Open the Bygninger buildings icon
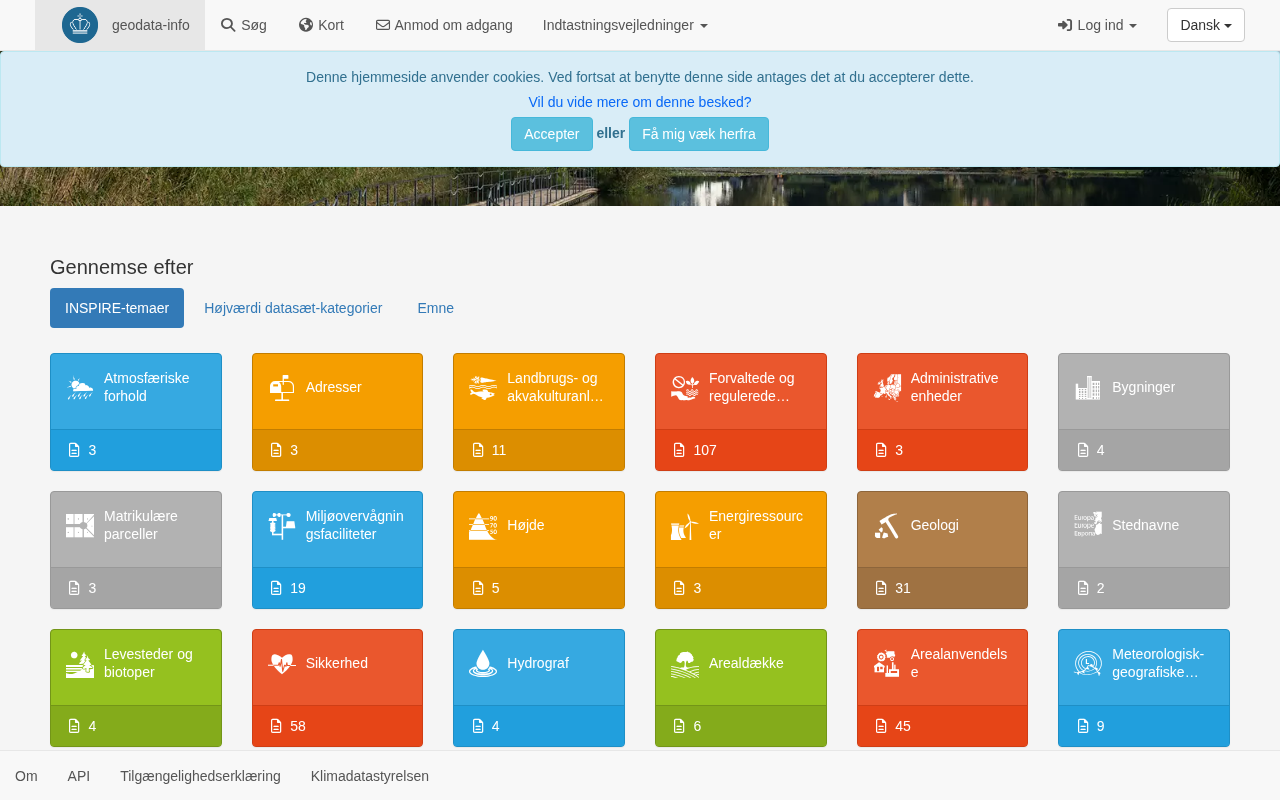This screenshot has width=1280, height=800. (x=1087, y=388)
